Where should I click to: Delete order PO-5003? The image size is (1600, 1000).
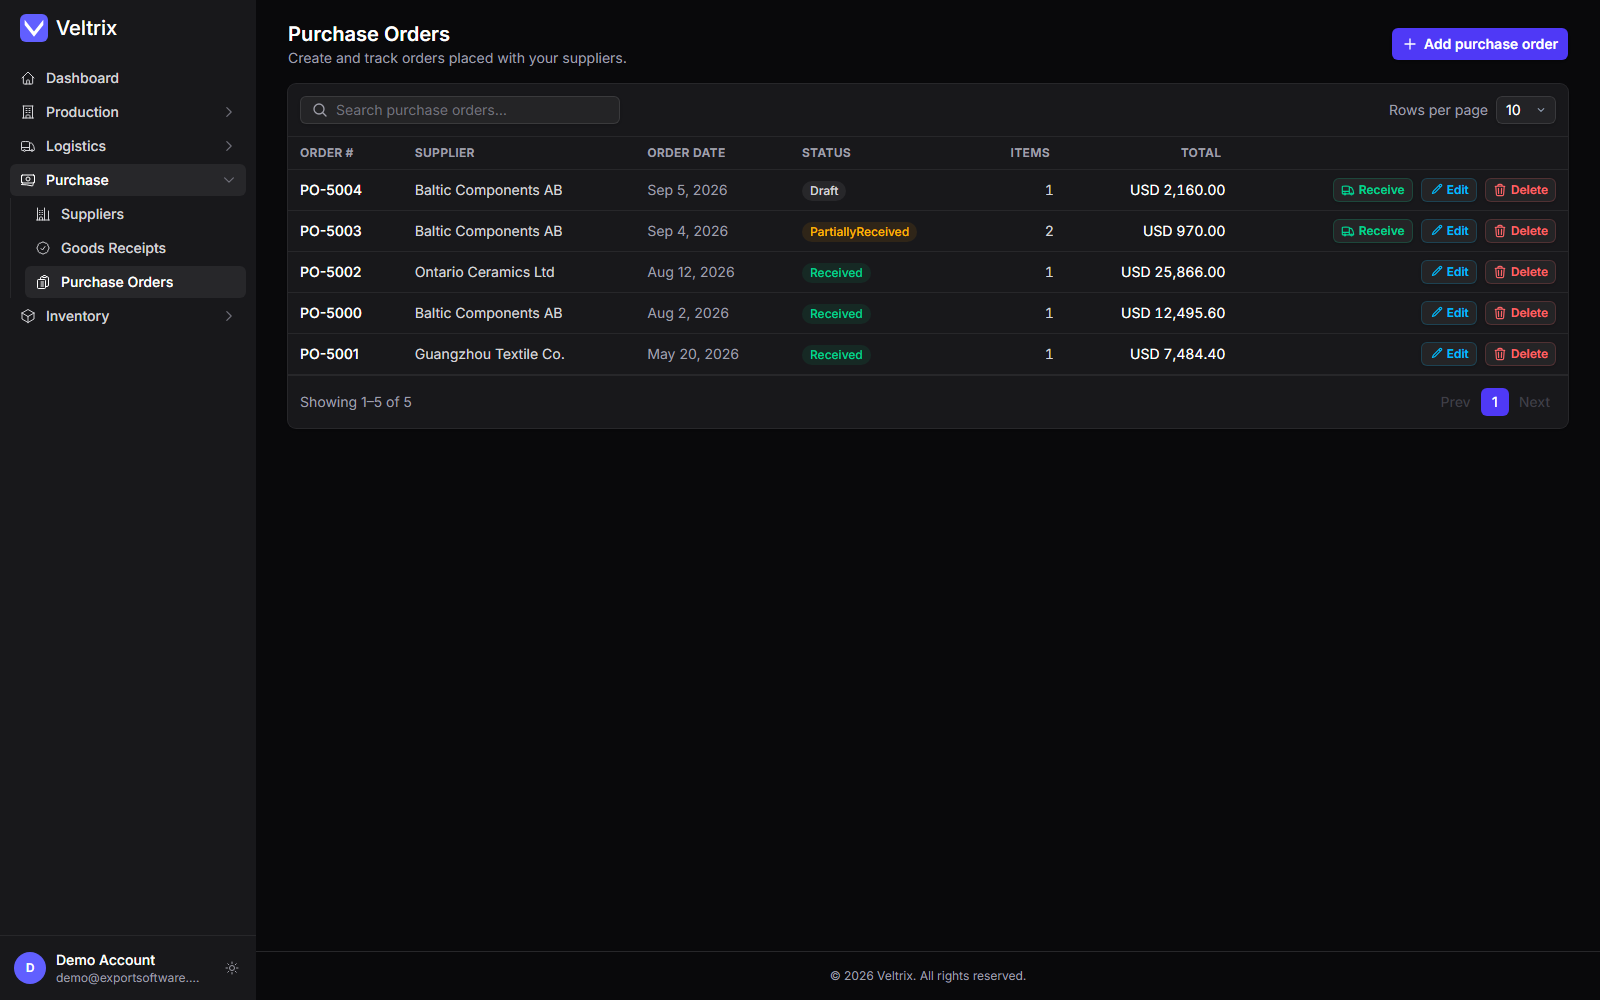1520,231
